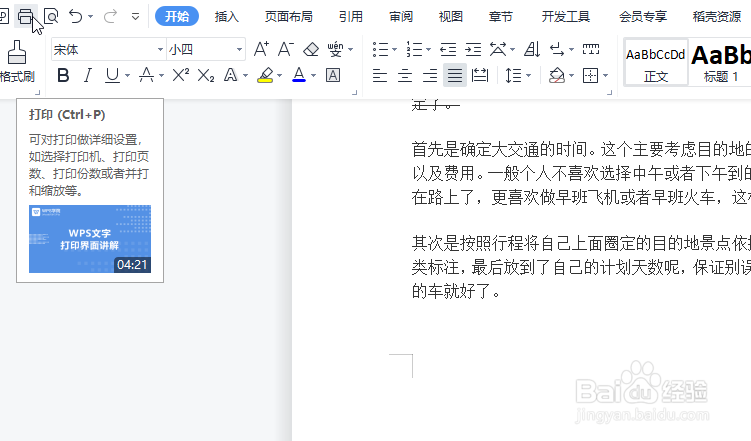The image size is (751, 441).
Task: Expand font color dropdown arrow
Action: point(313,75)
